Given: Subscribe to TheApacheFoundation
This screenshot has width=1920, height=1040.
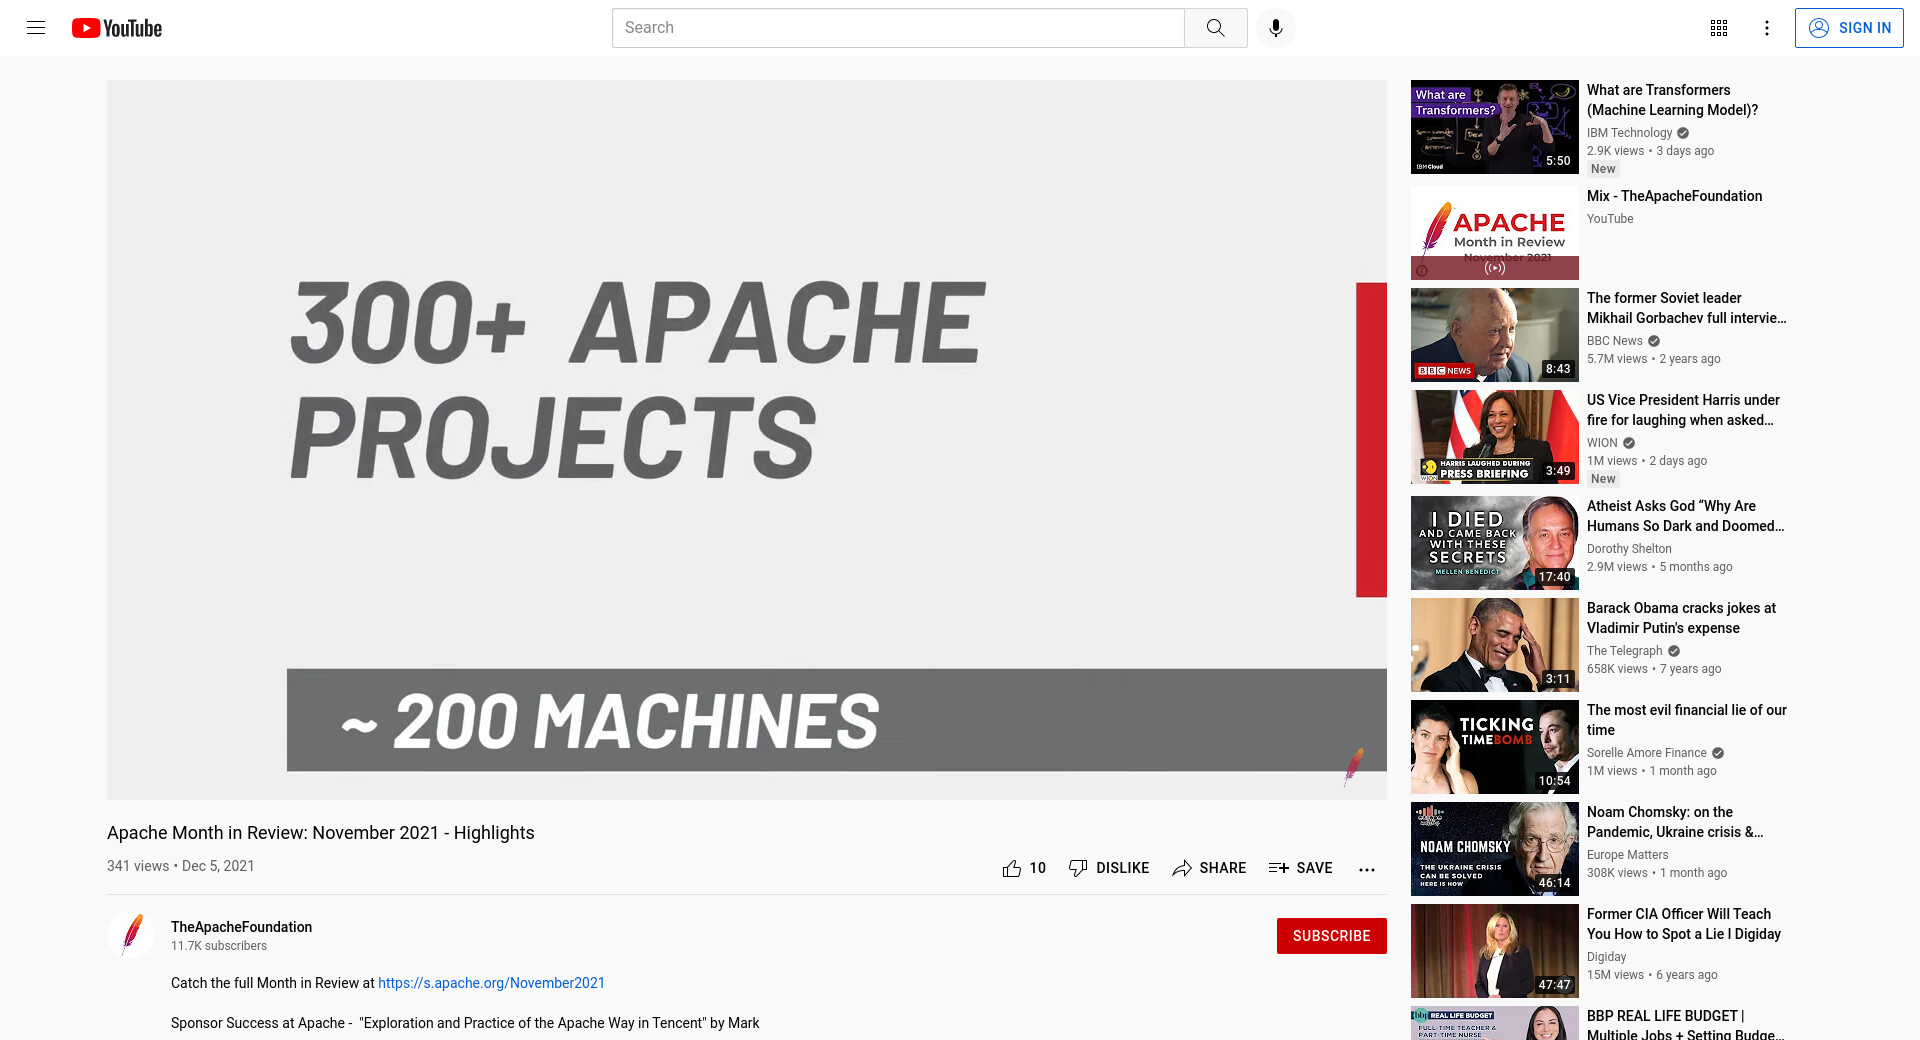Looking at the screenshot, I should 1331,936.
